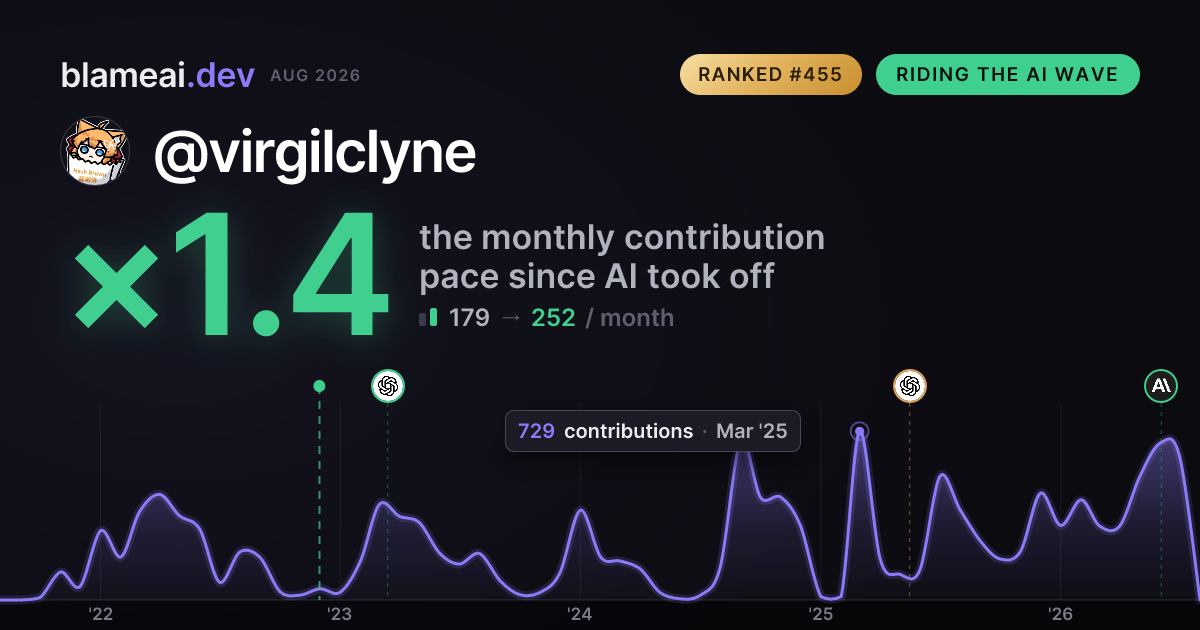Click the AUG 2026 date label
The width and height of the screenshot is (1200, 630).
(x=315, y=76)
